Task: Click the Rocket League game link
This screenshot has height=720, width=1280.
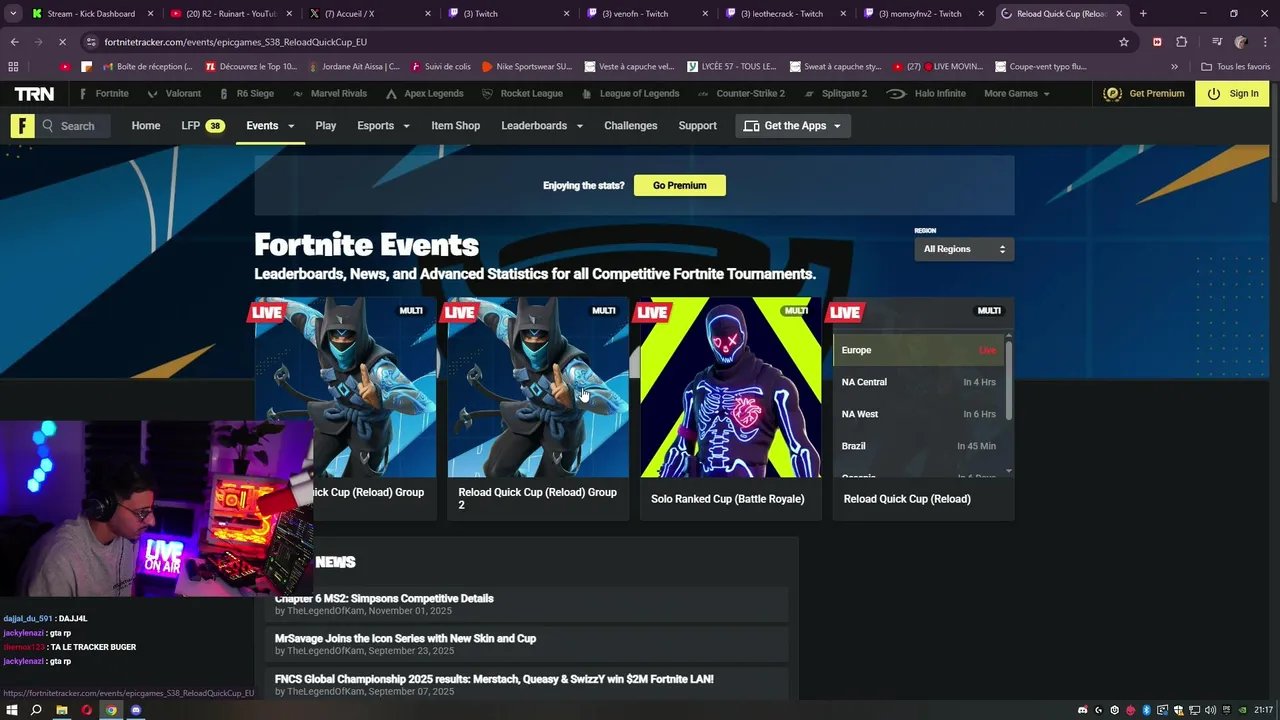Action: point(522,94)
